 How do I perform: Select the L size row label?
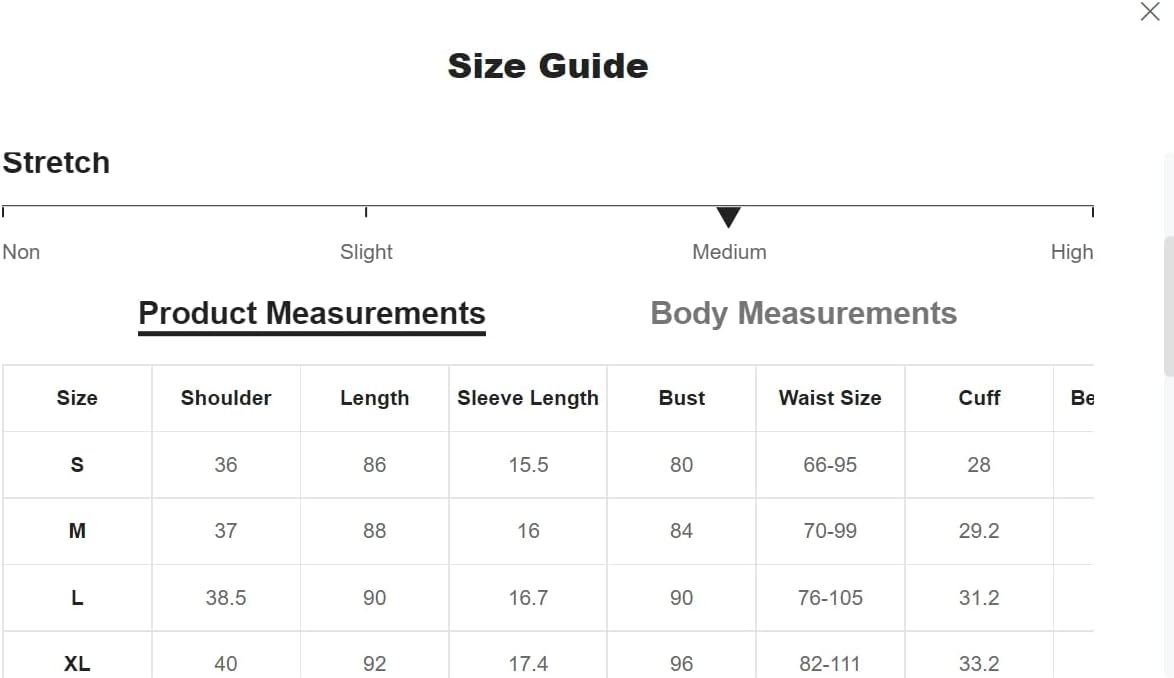pyautogui.click(x=77, y=598)
